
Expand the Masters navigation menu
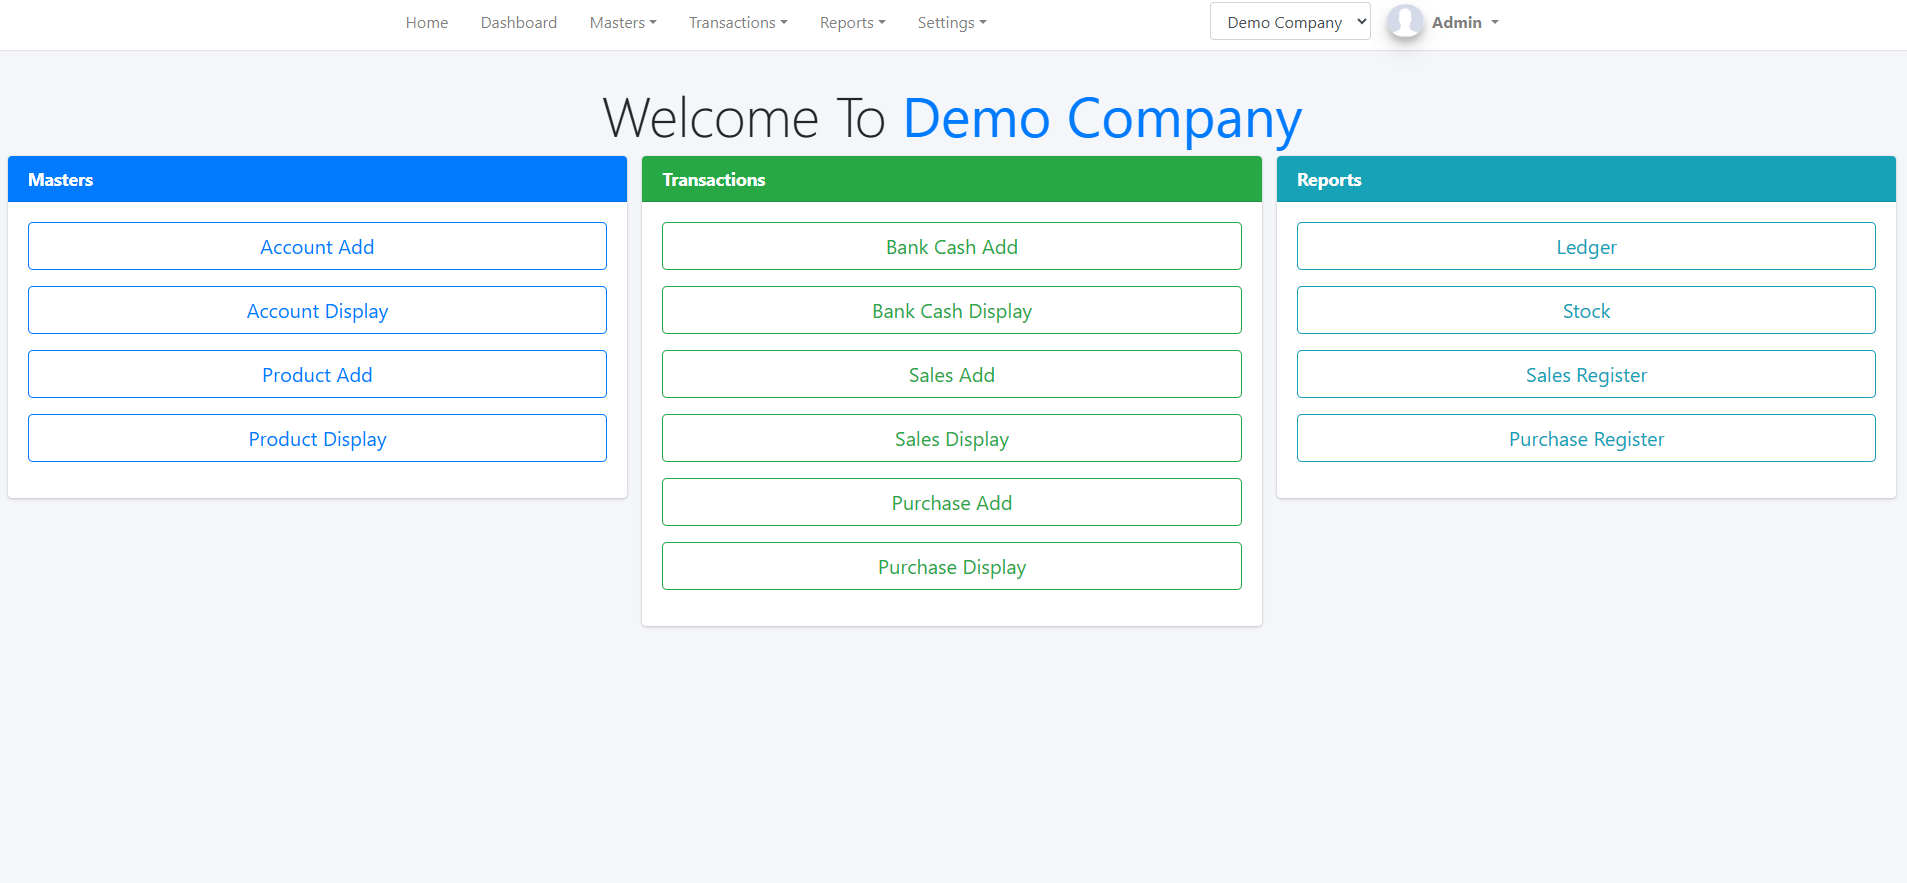click(622, 23)
